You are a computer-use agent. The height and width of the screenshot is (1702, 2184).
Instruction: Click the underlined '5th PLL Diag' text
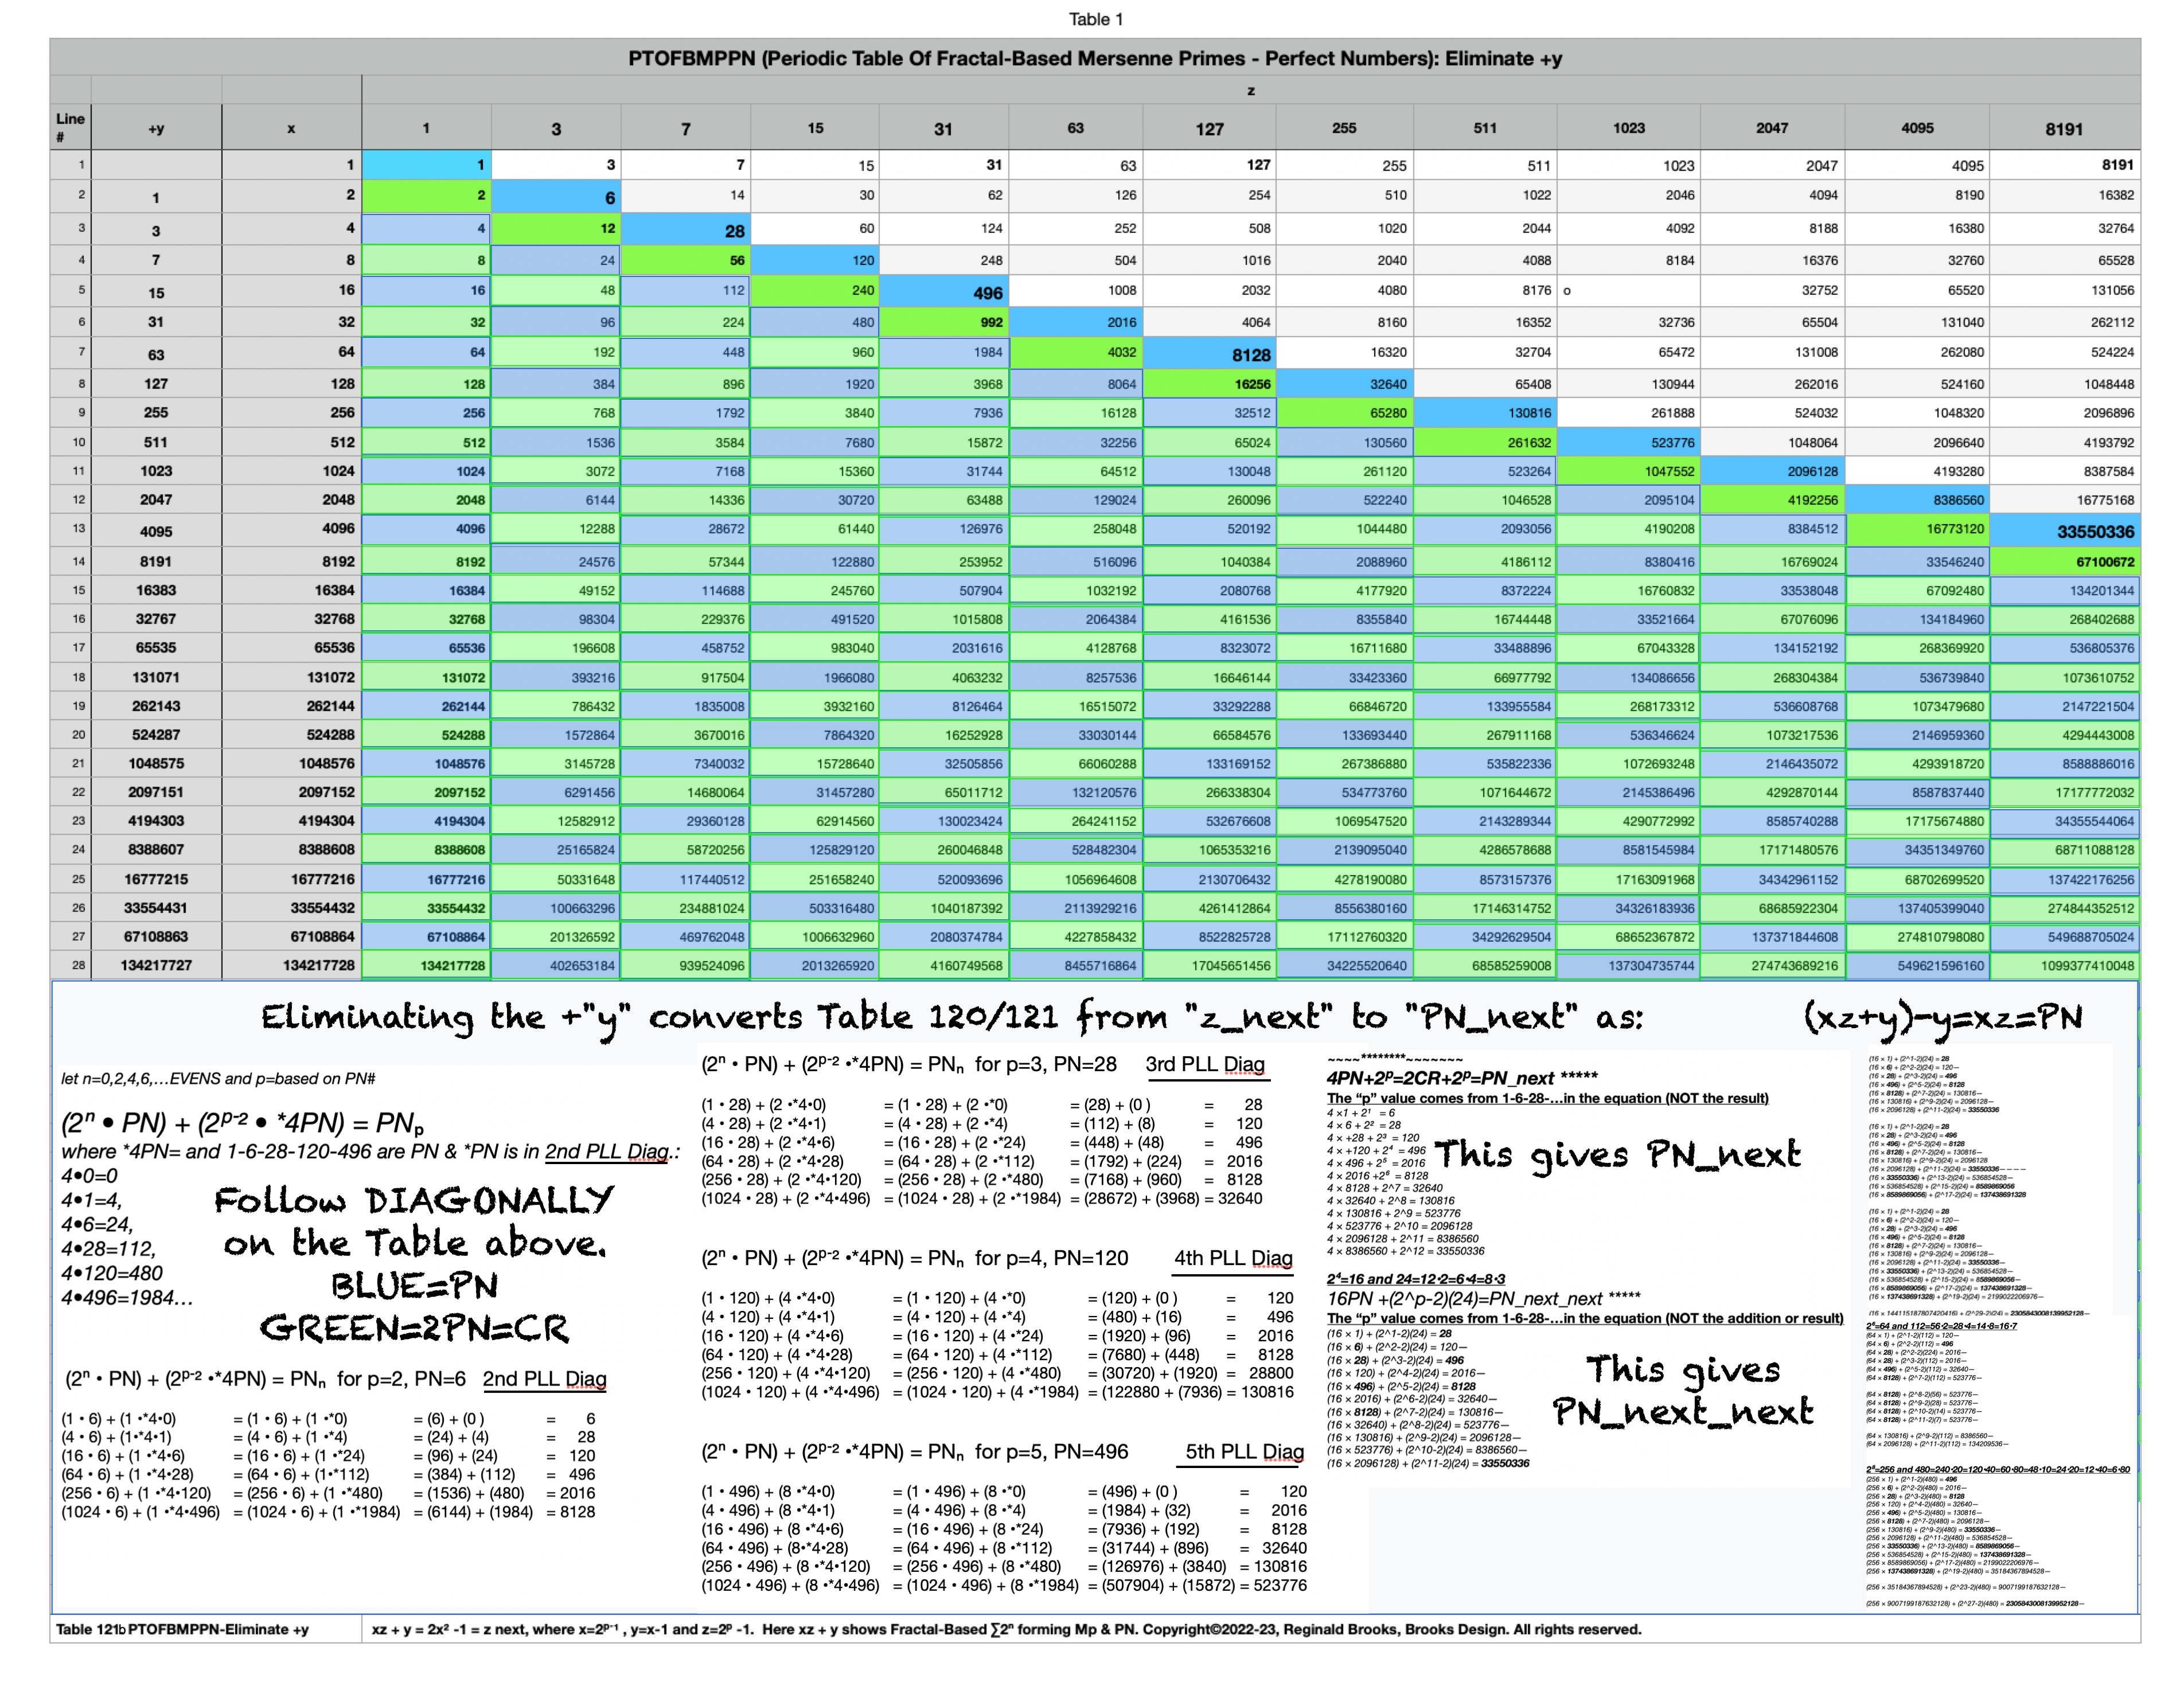pos(1244,1451)
